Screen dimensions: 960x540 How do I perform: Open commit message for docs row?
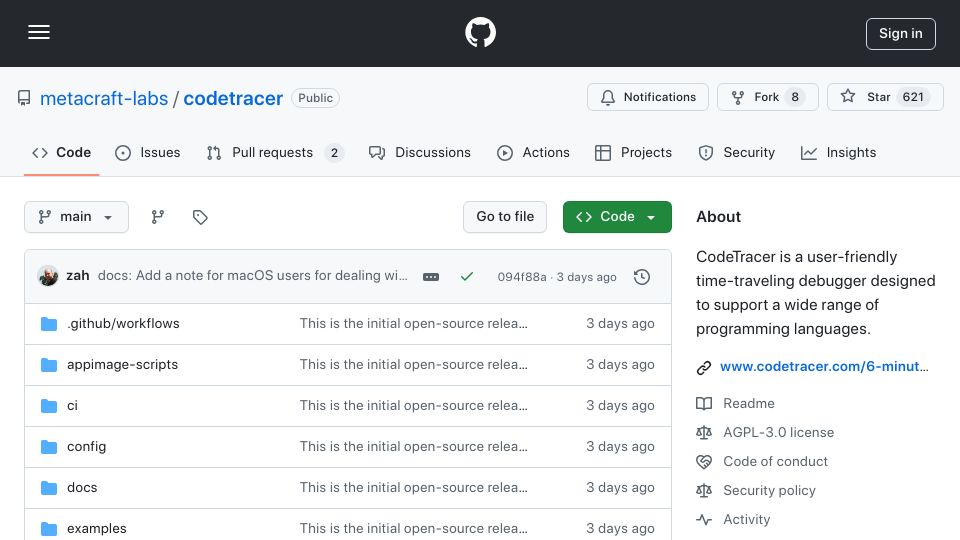click(413, 487)
